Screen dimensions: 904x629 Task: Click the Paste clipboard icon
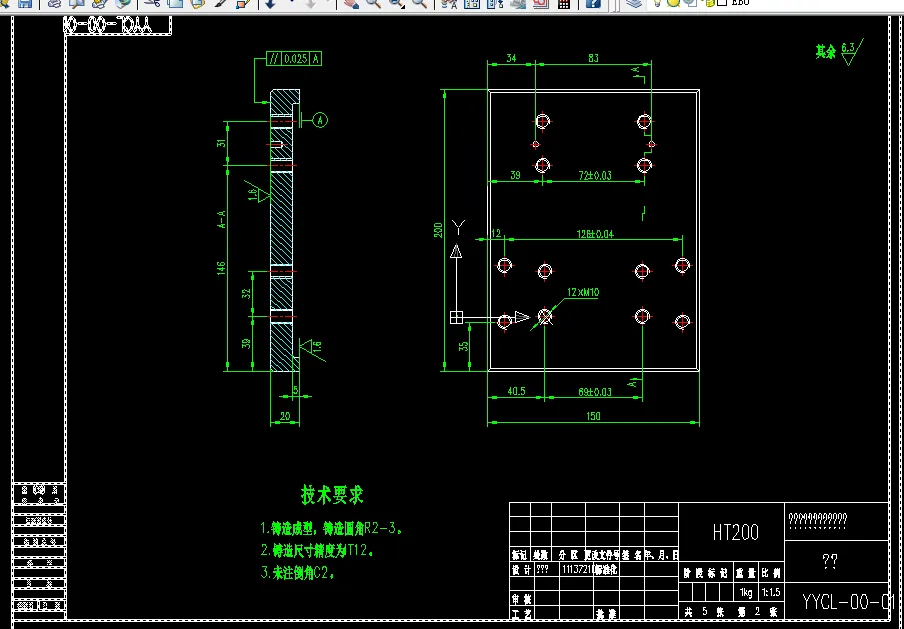(x=197, y=3)
